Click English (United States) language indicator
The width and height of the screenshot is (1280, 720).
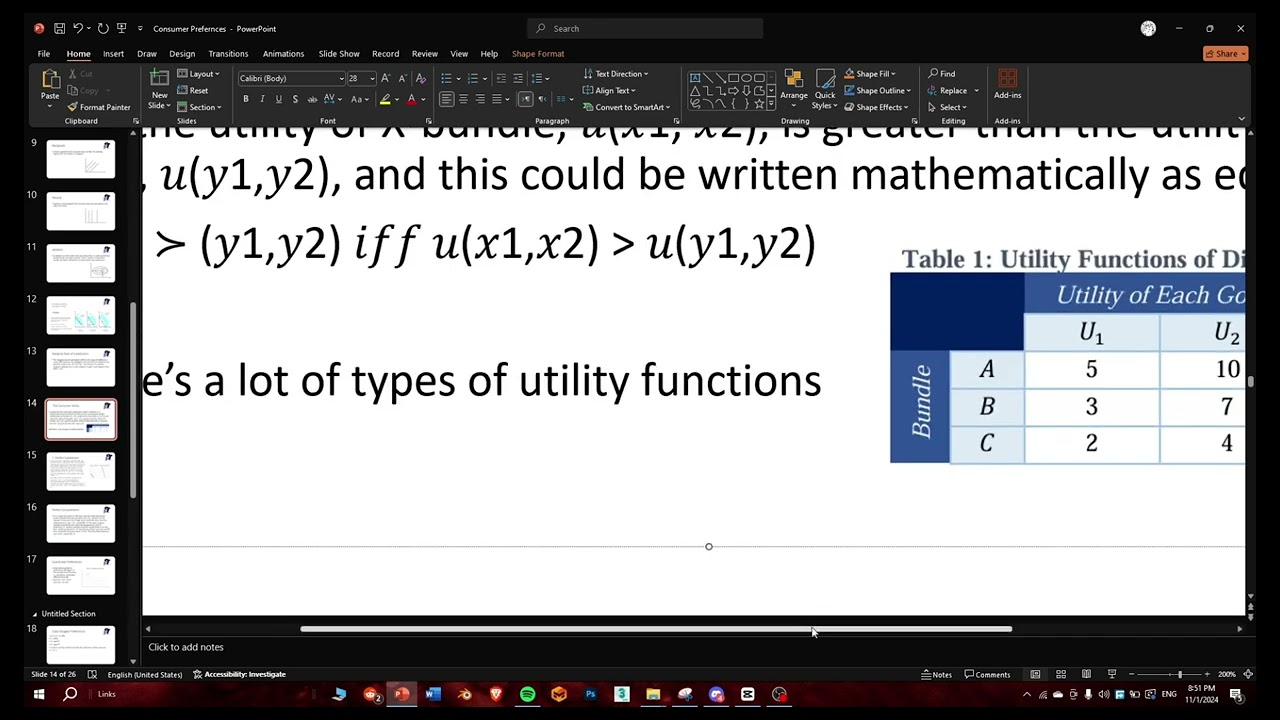coord(146,674)
